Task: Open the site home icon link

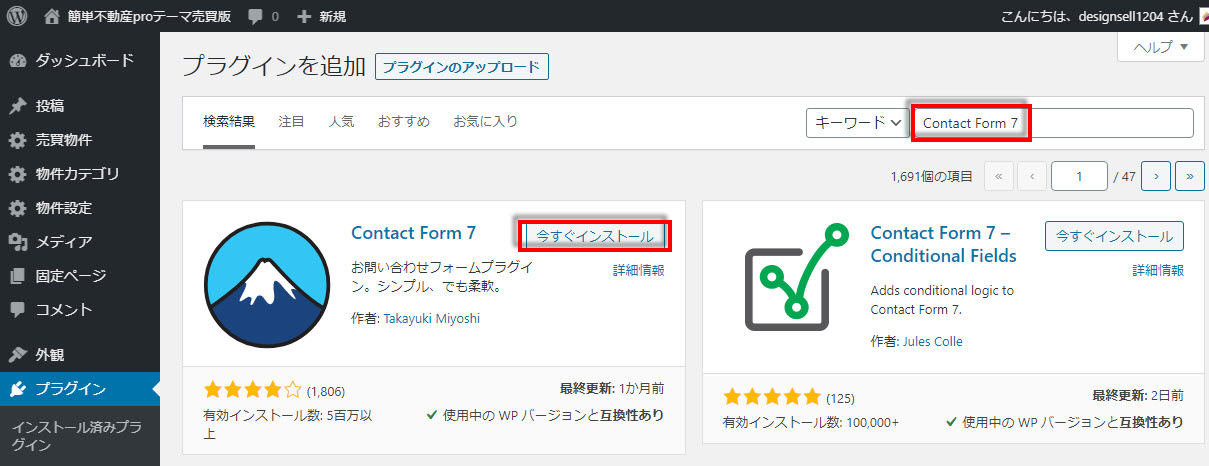Action: click(52, 16)
